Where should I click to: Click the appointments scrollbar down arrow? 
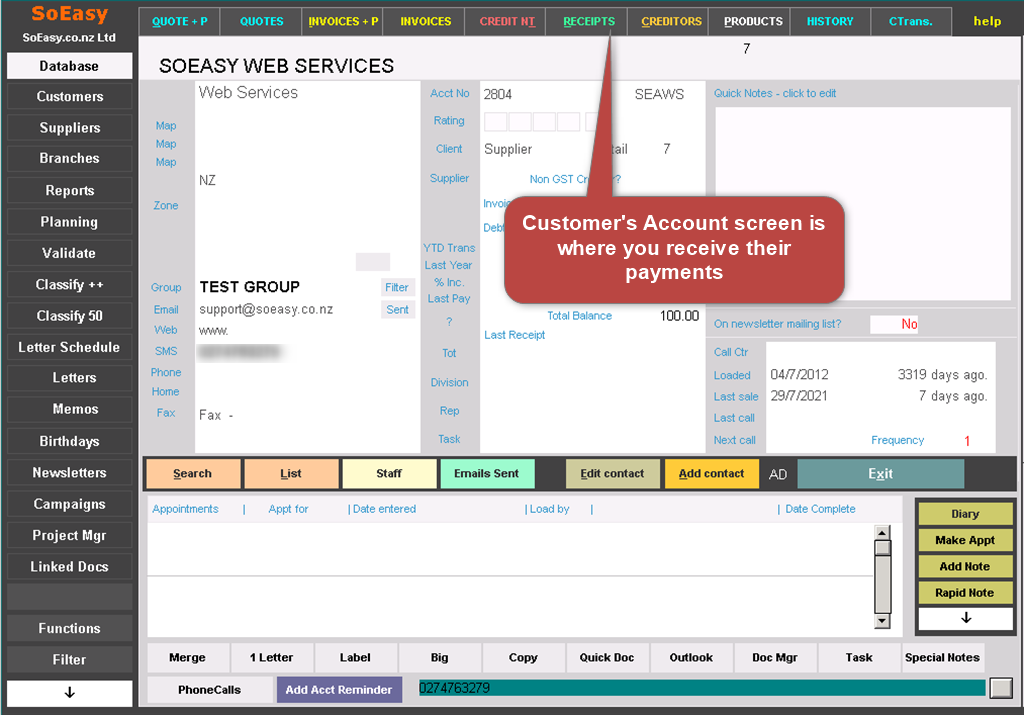click(882, 621)
